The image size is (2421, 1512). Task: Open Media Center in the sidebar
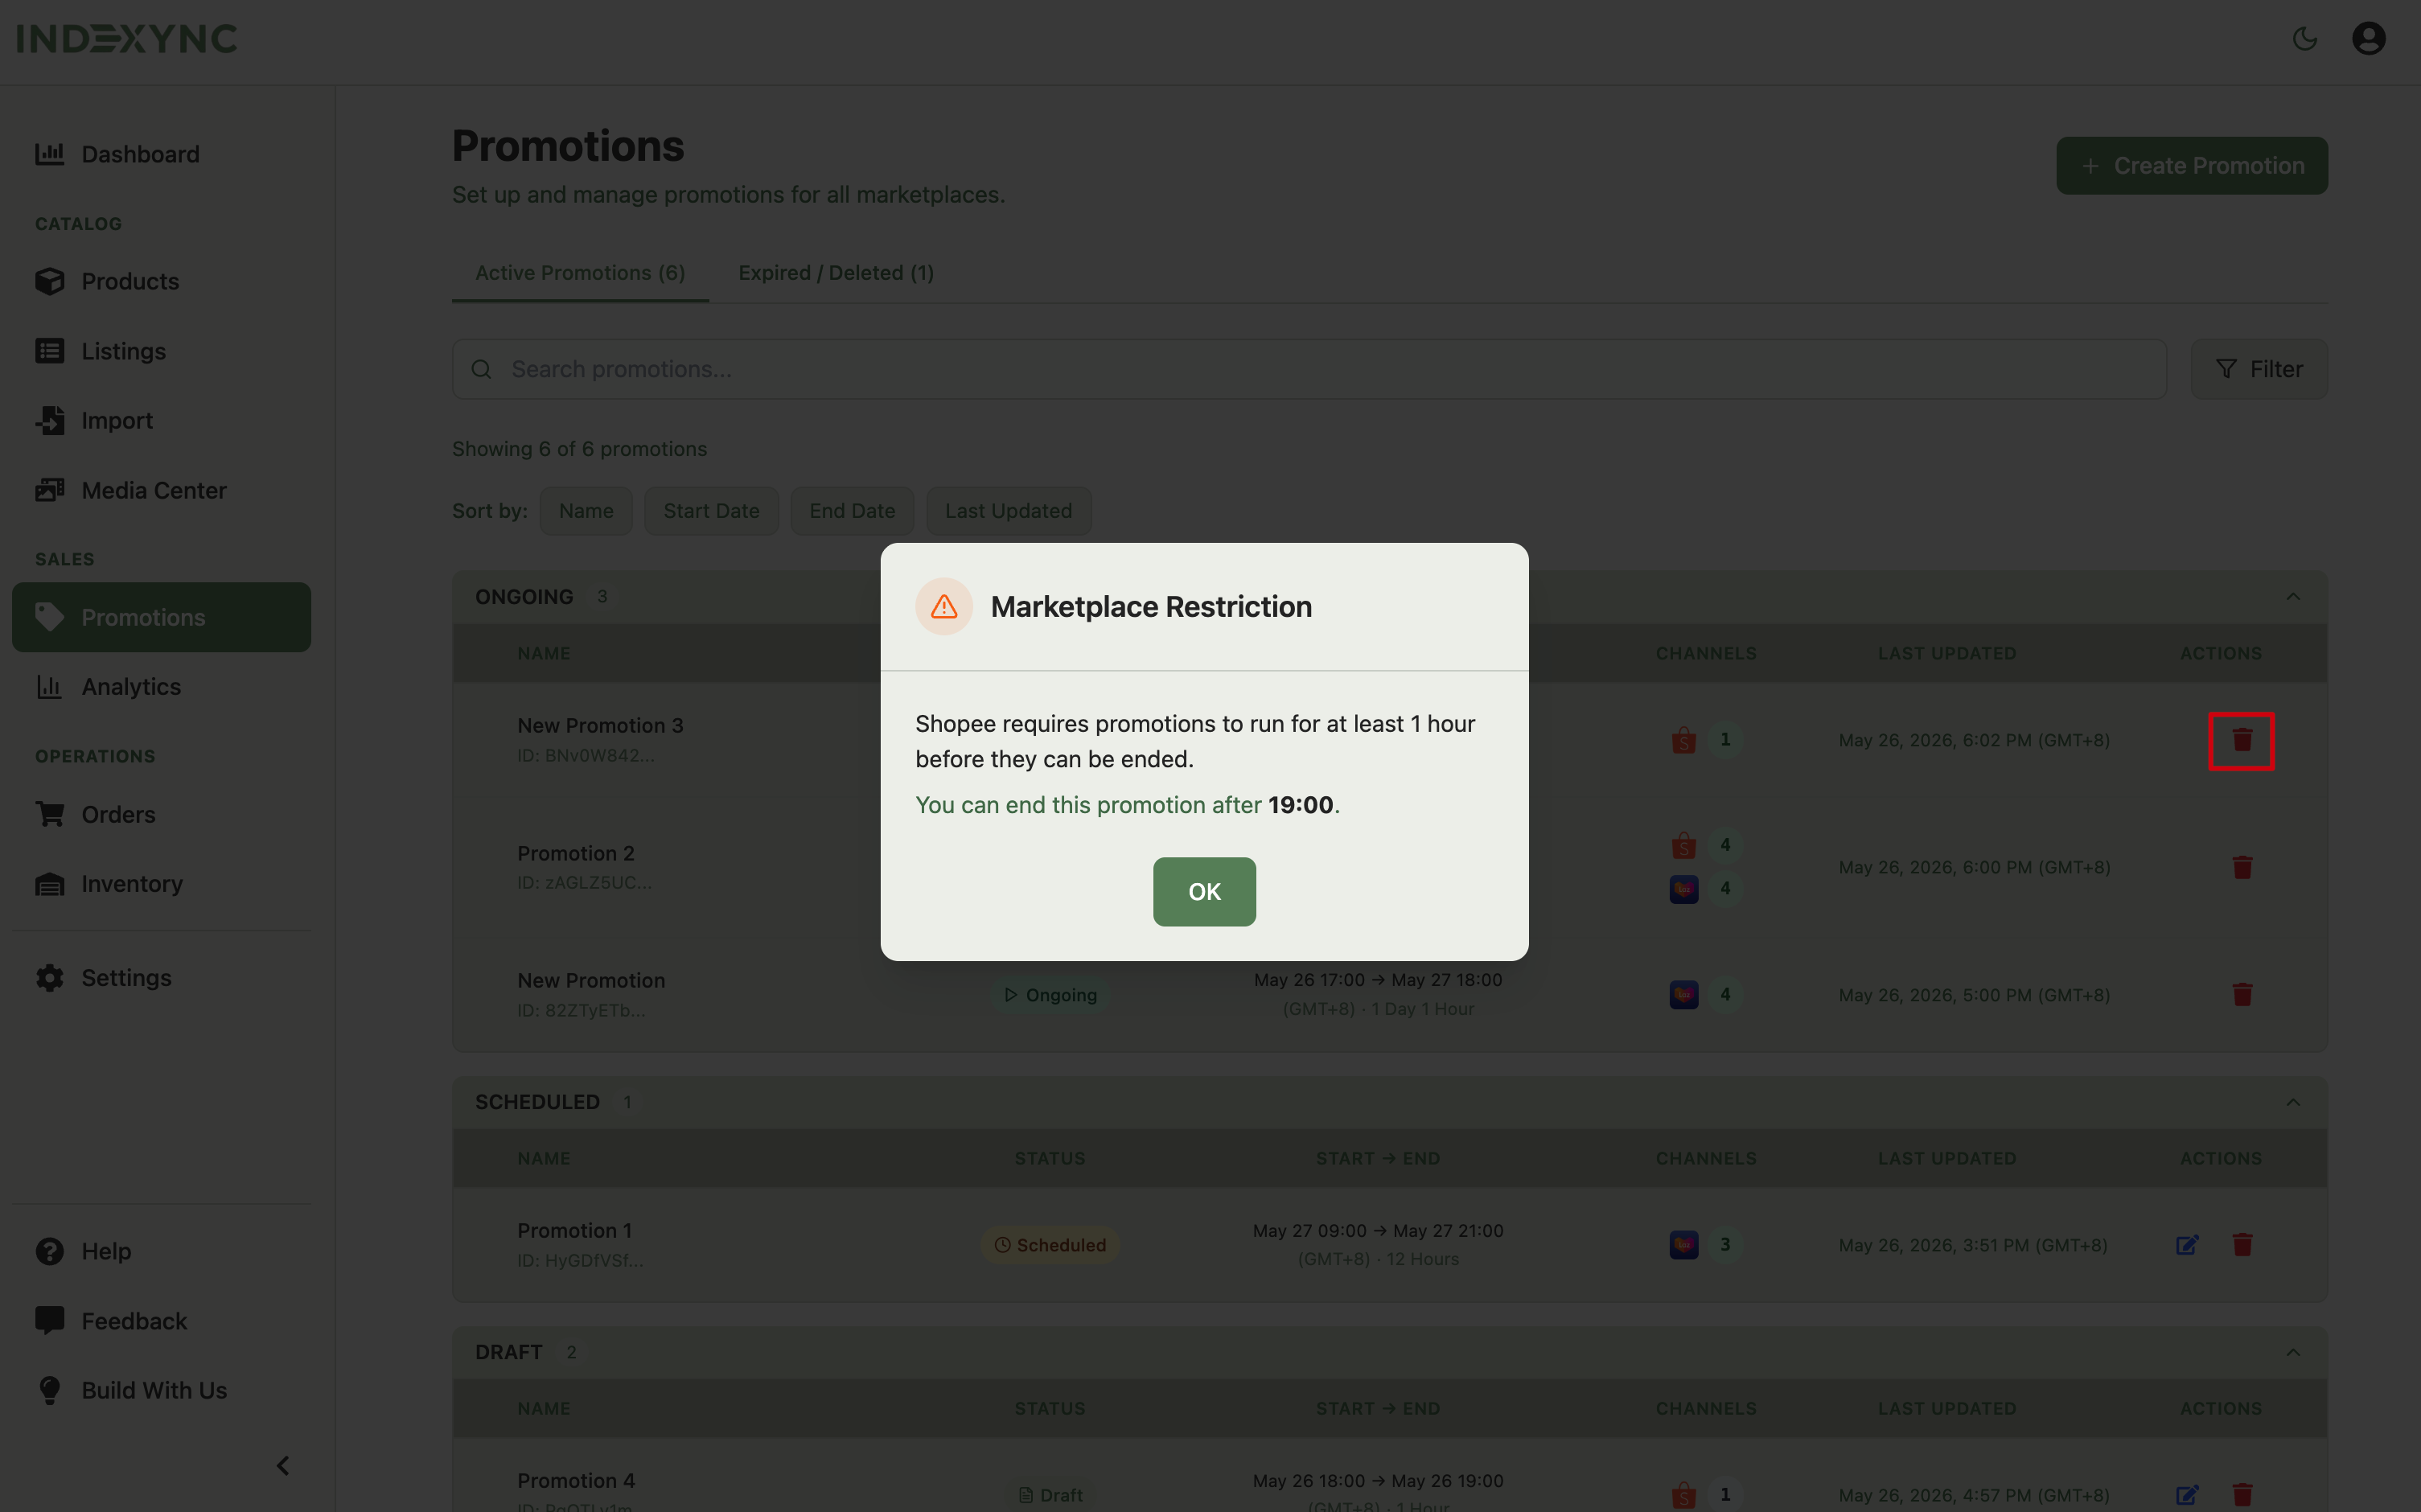click(161, 490)
